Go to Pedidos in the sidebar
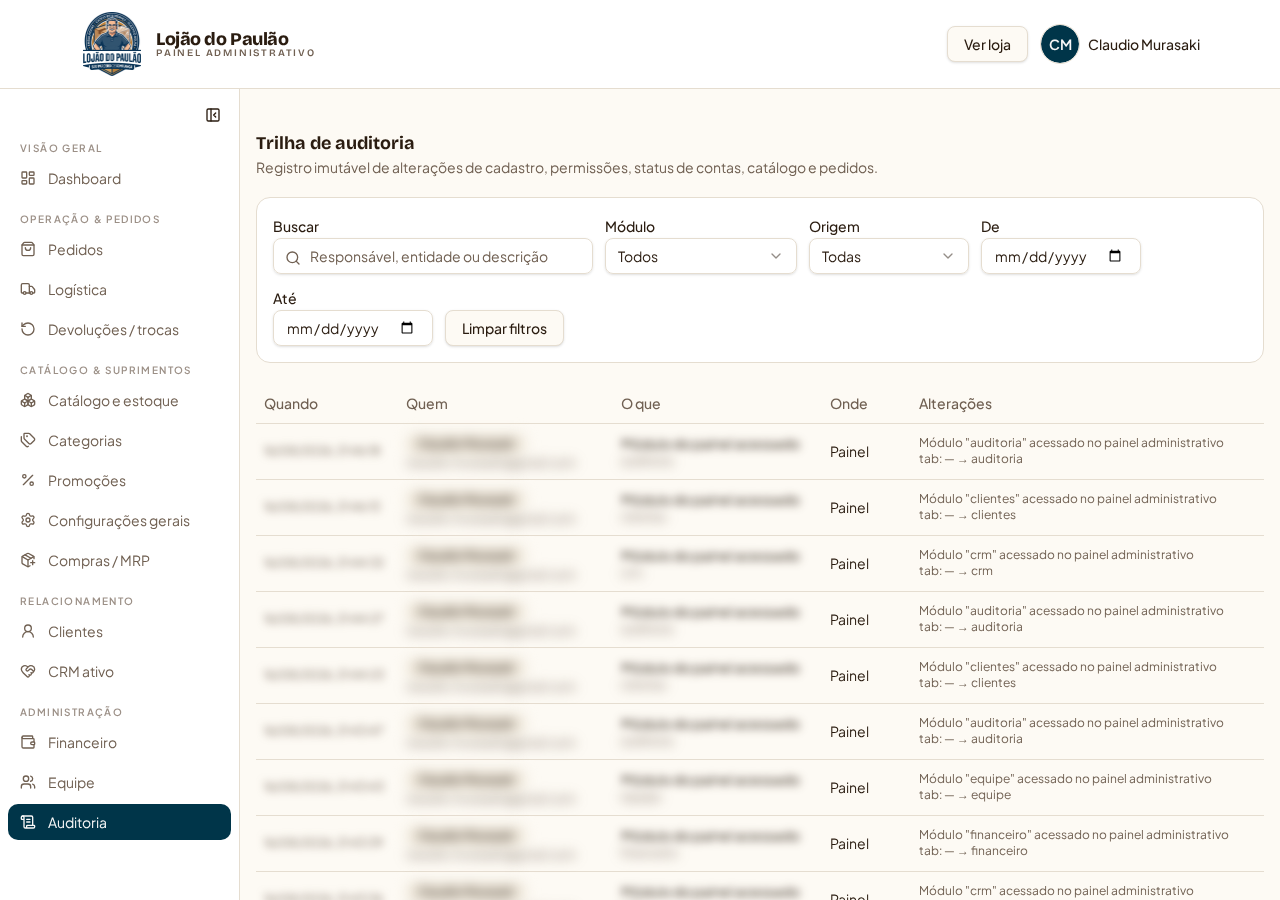The image size is (1280, 900). [119, 249]
